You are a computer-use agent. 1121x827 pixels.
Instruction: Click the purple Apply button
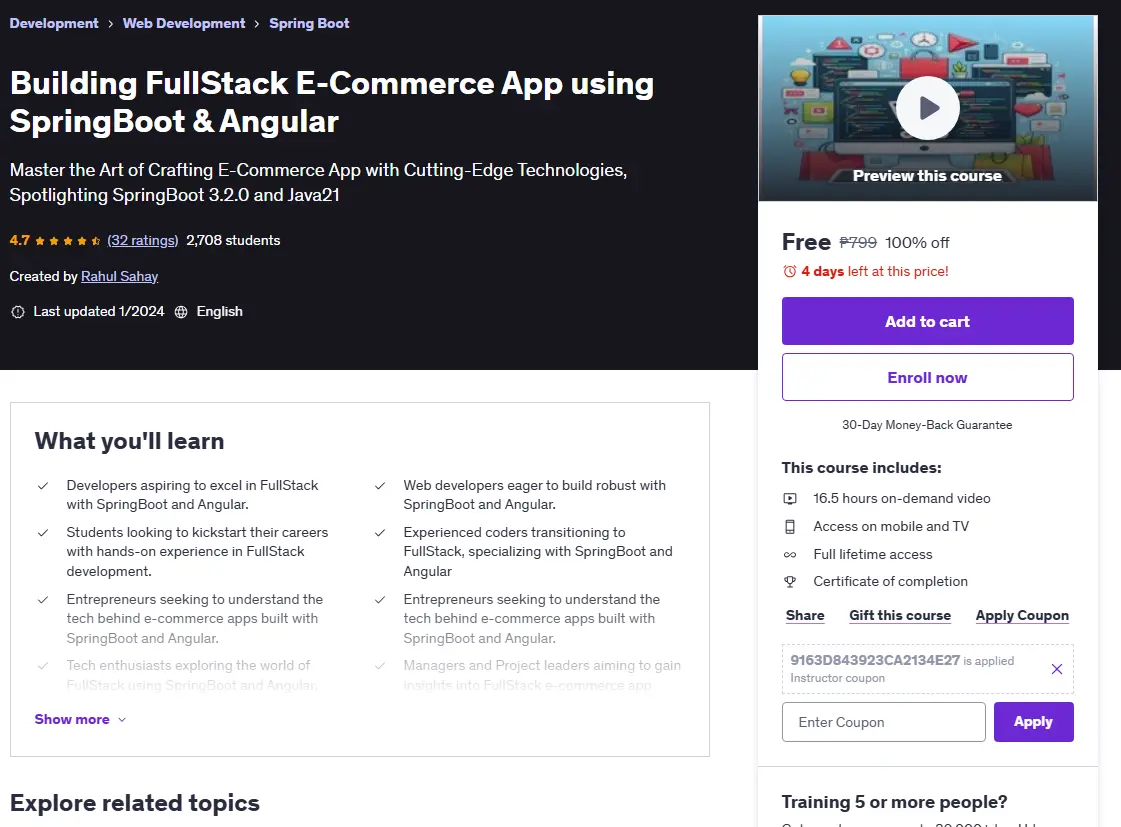(x=1033, y=722)
